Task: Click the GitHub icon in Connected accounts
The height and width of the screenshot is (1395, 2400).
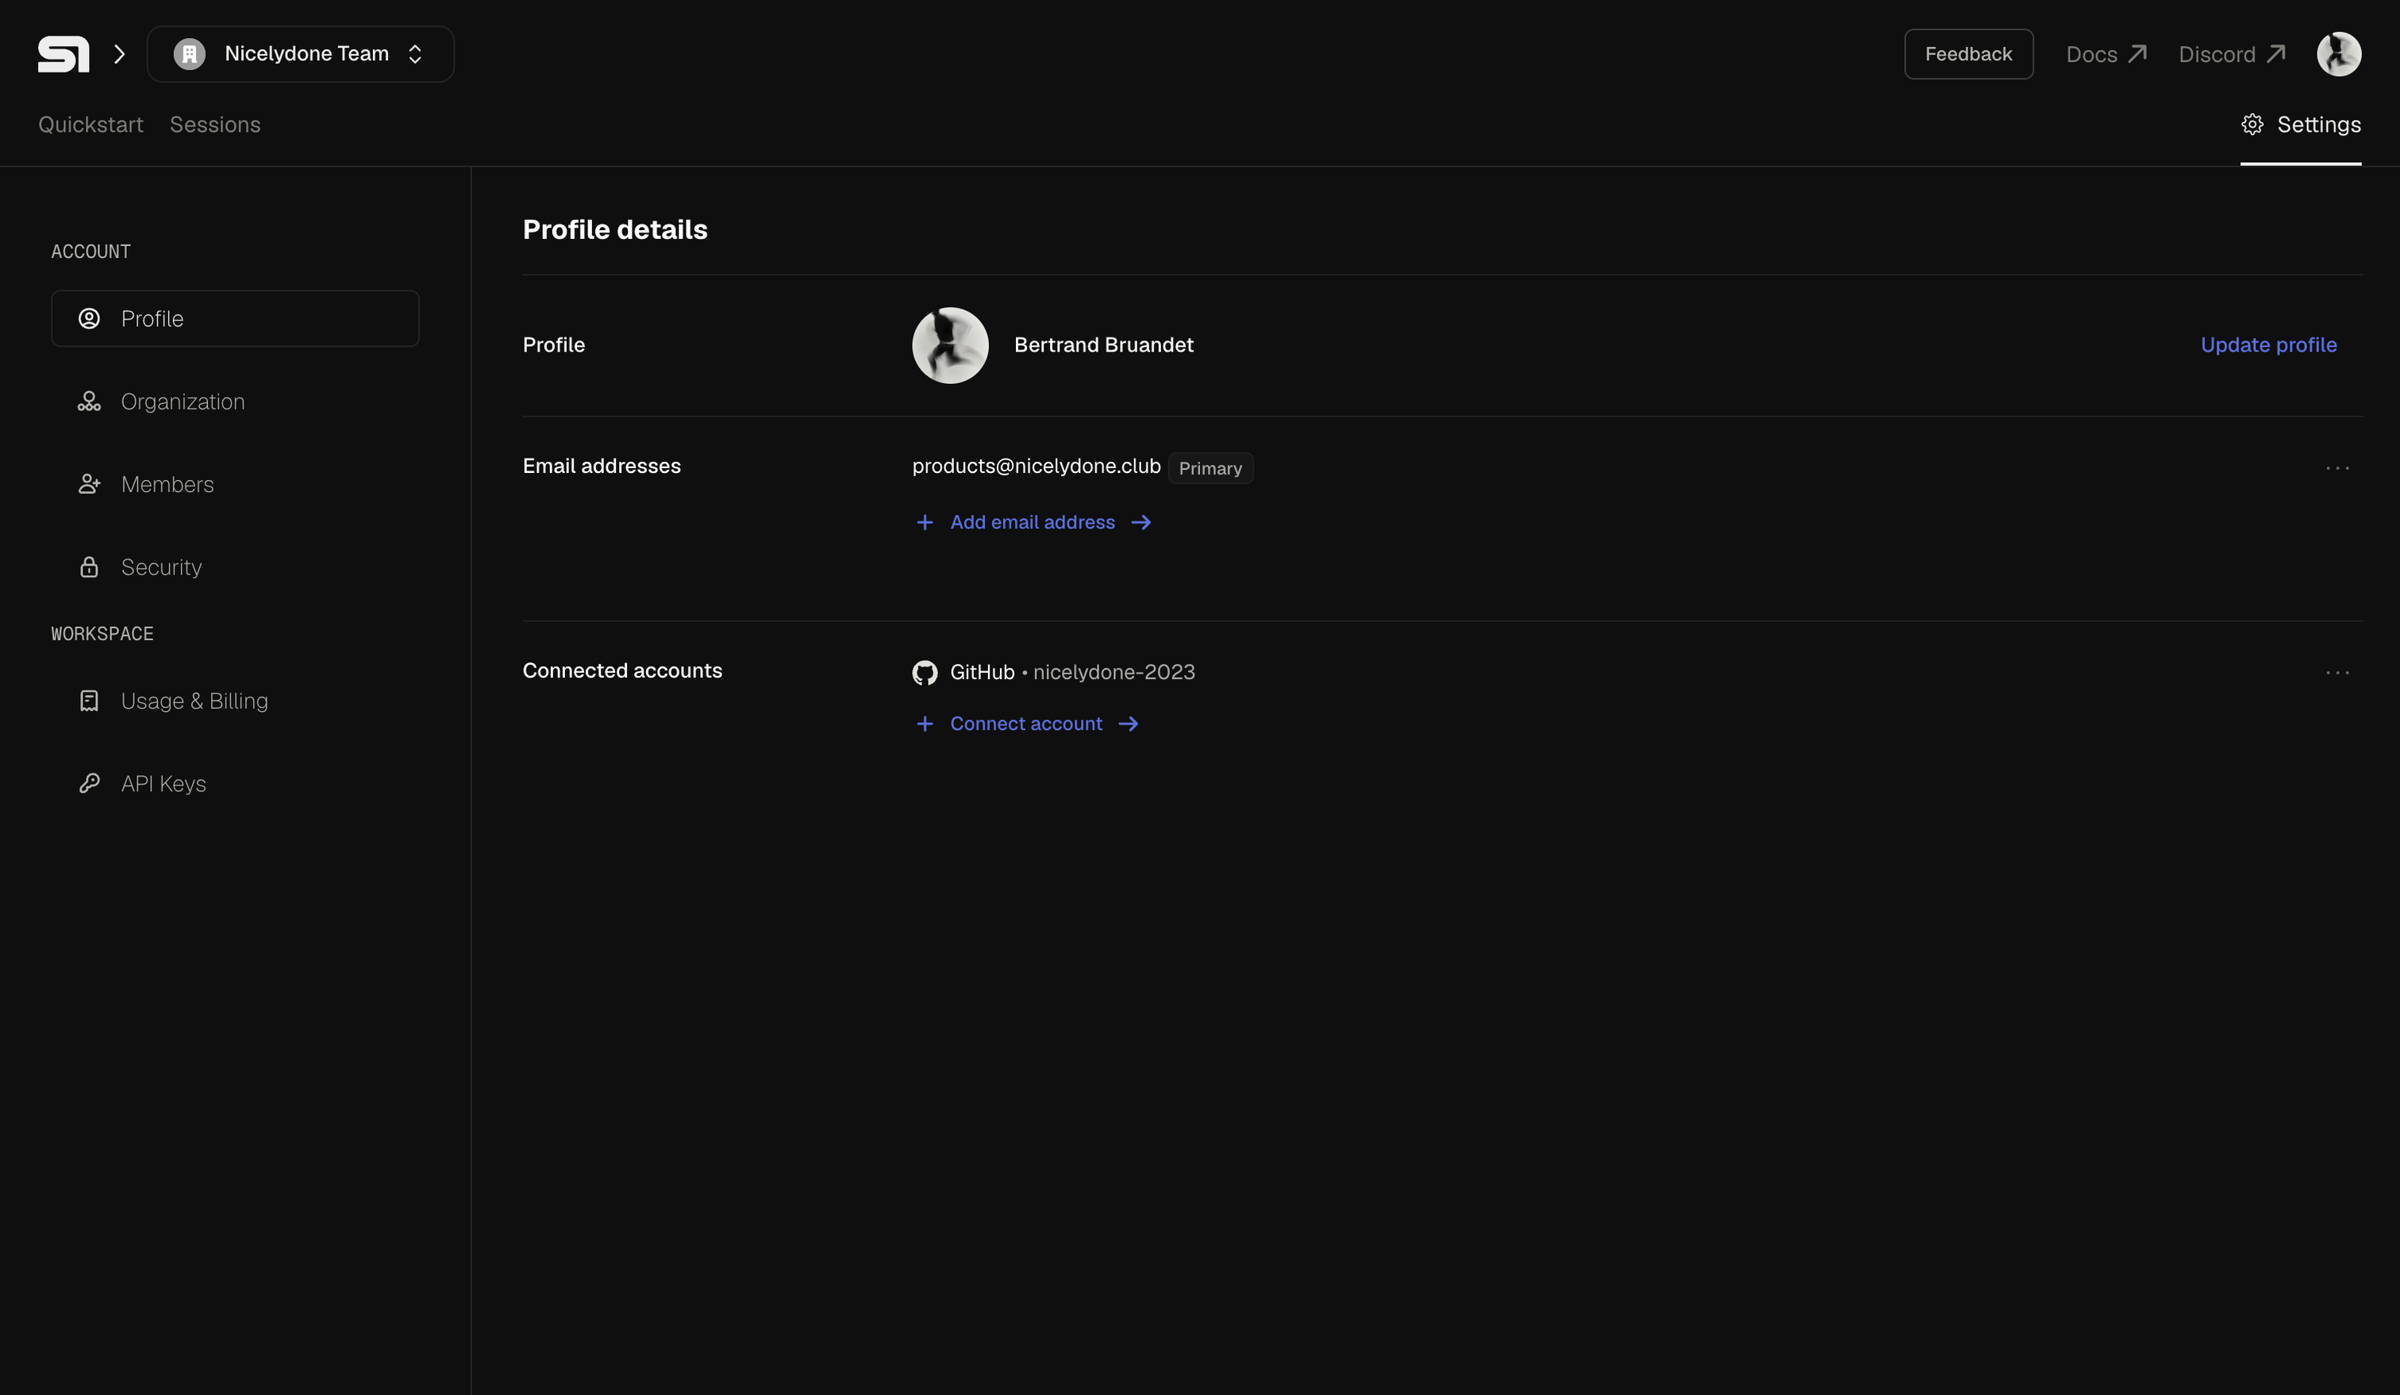Action: (x=925, y=673)
